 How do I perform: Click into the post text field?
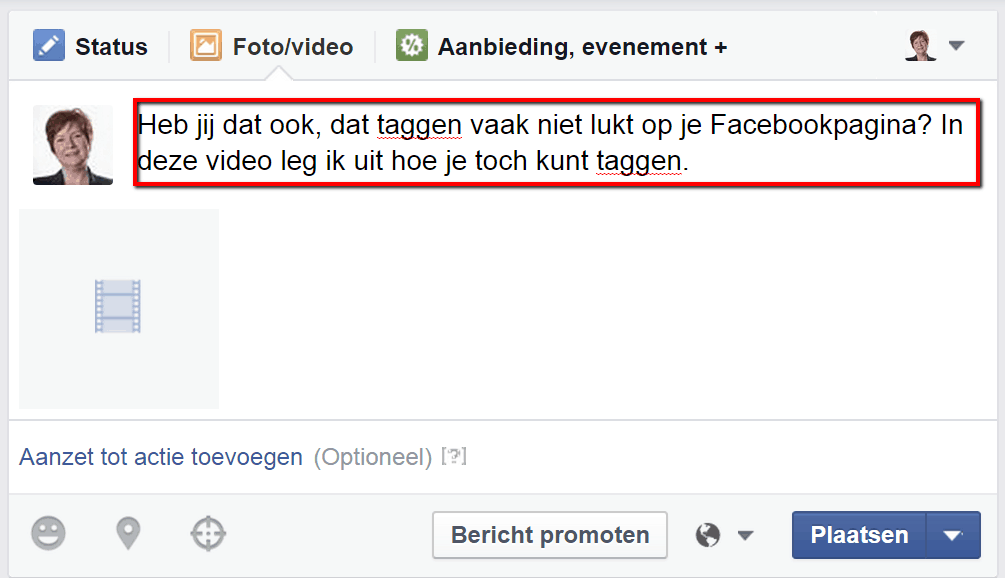[557, 142]
